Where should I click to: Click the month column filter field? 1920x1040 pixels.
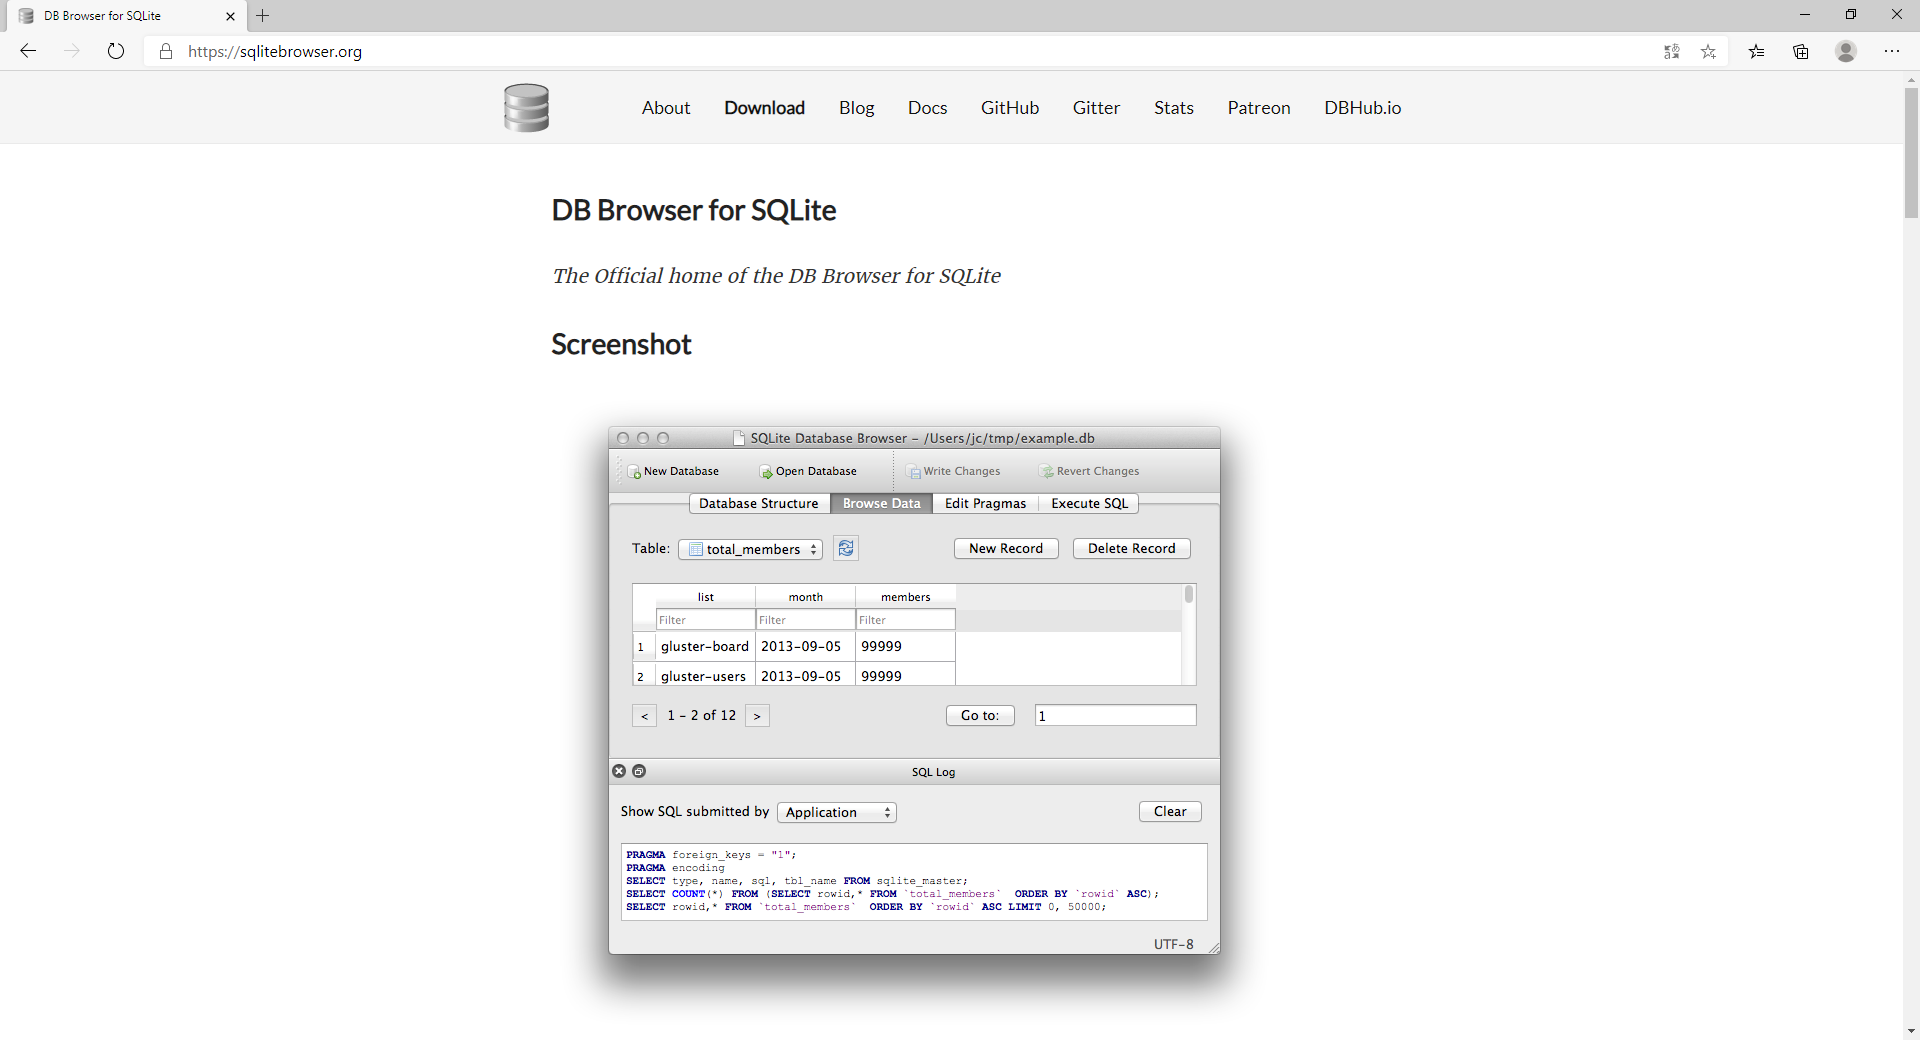(805, 620)
